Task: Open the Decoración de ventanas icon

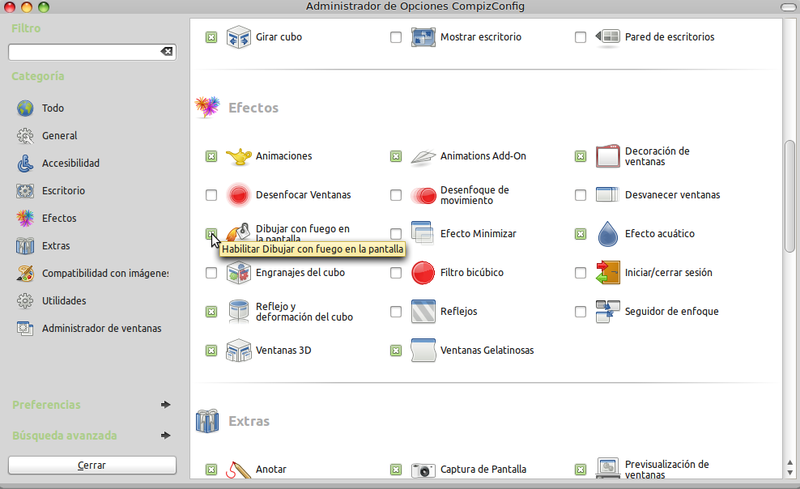Action: pos(608,156)
